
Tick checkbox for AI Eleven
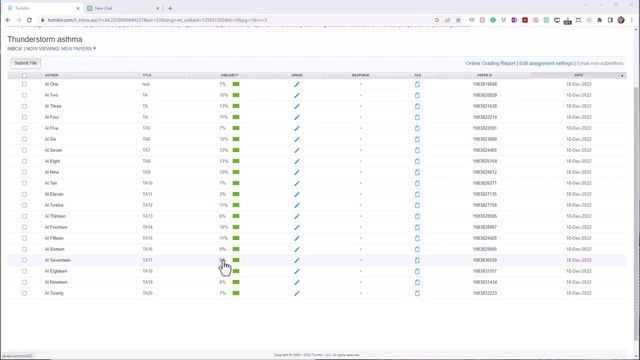tap(24, 194)
